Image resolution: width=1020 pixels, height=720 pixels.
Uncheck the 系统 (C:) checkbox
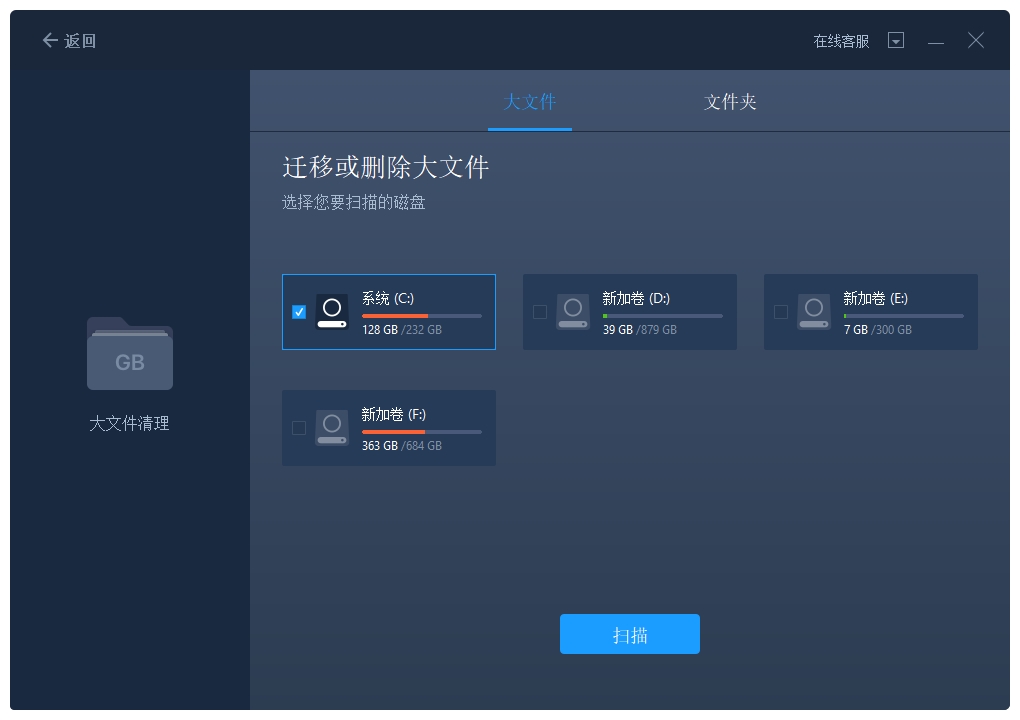pyautogui.click(x=299, y=312)
